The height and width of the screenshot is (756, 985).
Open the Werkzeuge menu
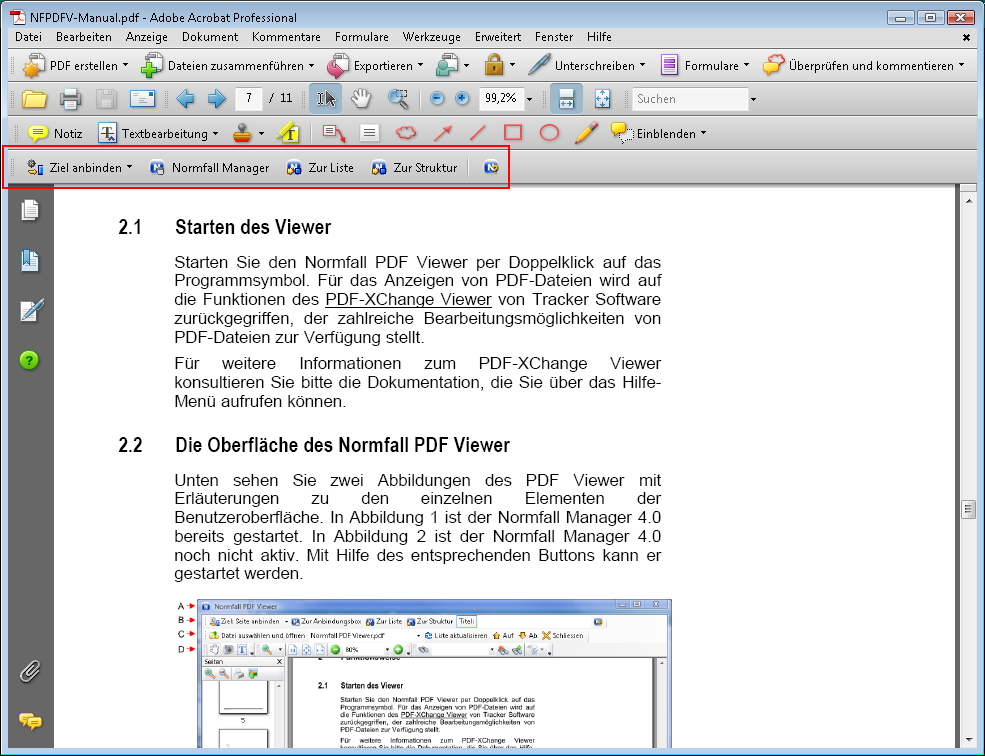point(432,37)
